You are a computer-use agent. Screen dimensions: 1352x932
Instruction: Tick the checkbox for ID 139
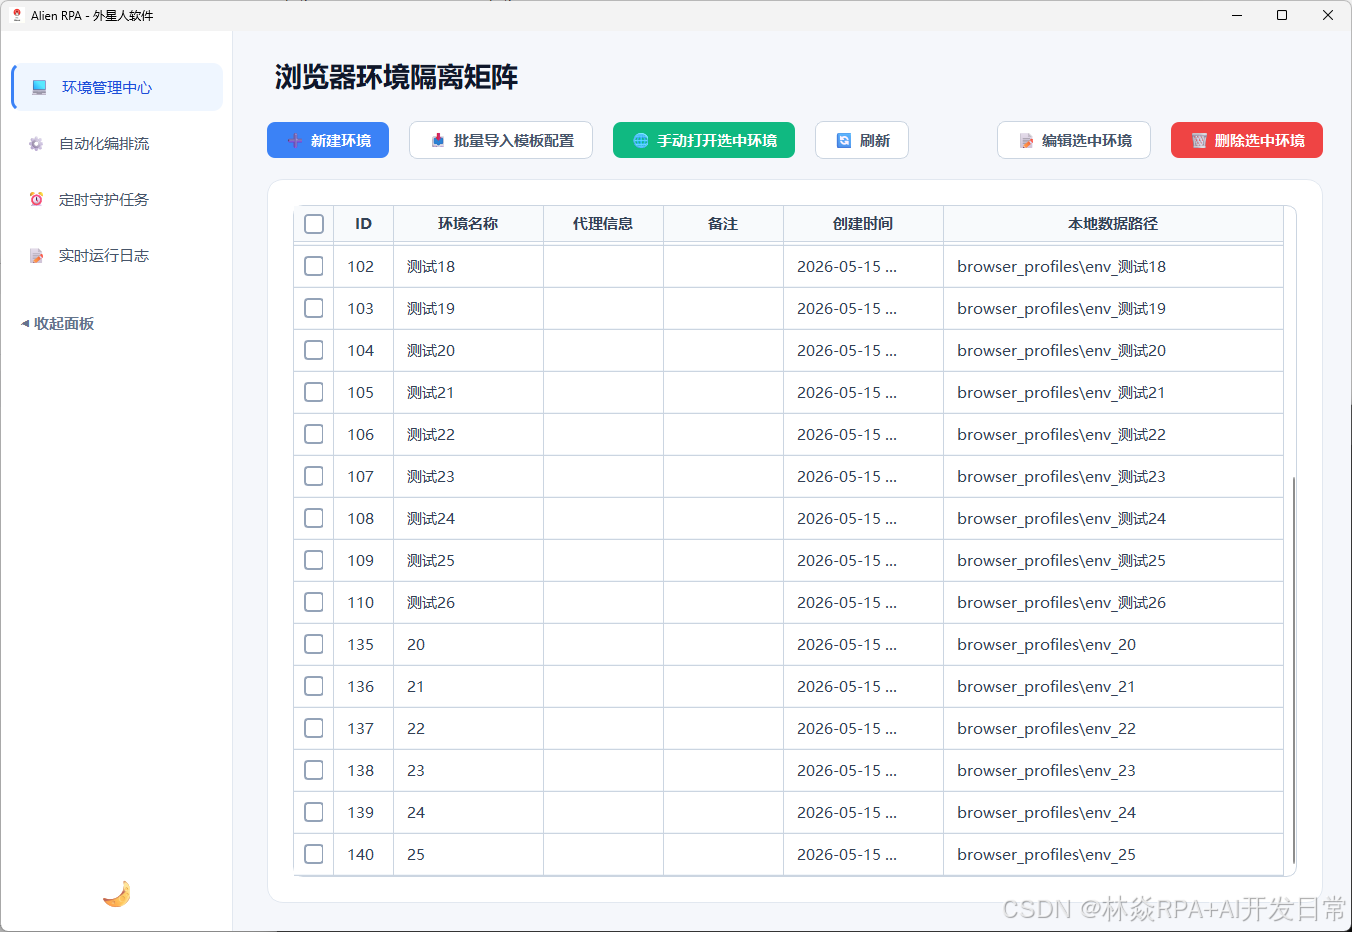coord(314,812)
